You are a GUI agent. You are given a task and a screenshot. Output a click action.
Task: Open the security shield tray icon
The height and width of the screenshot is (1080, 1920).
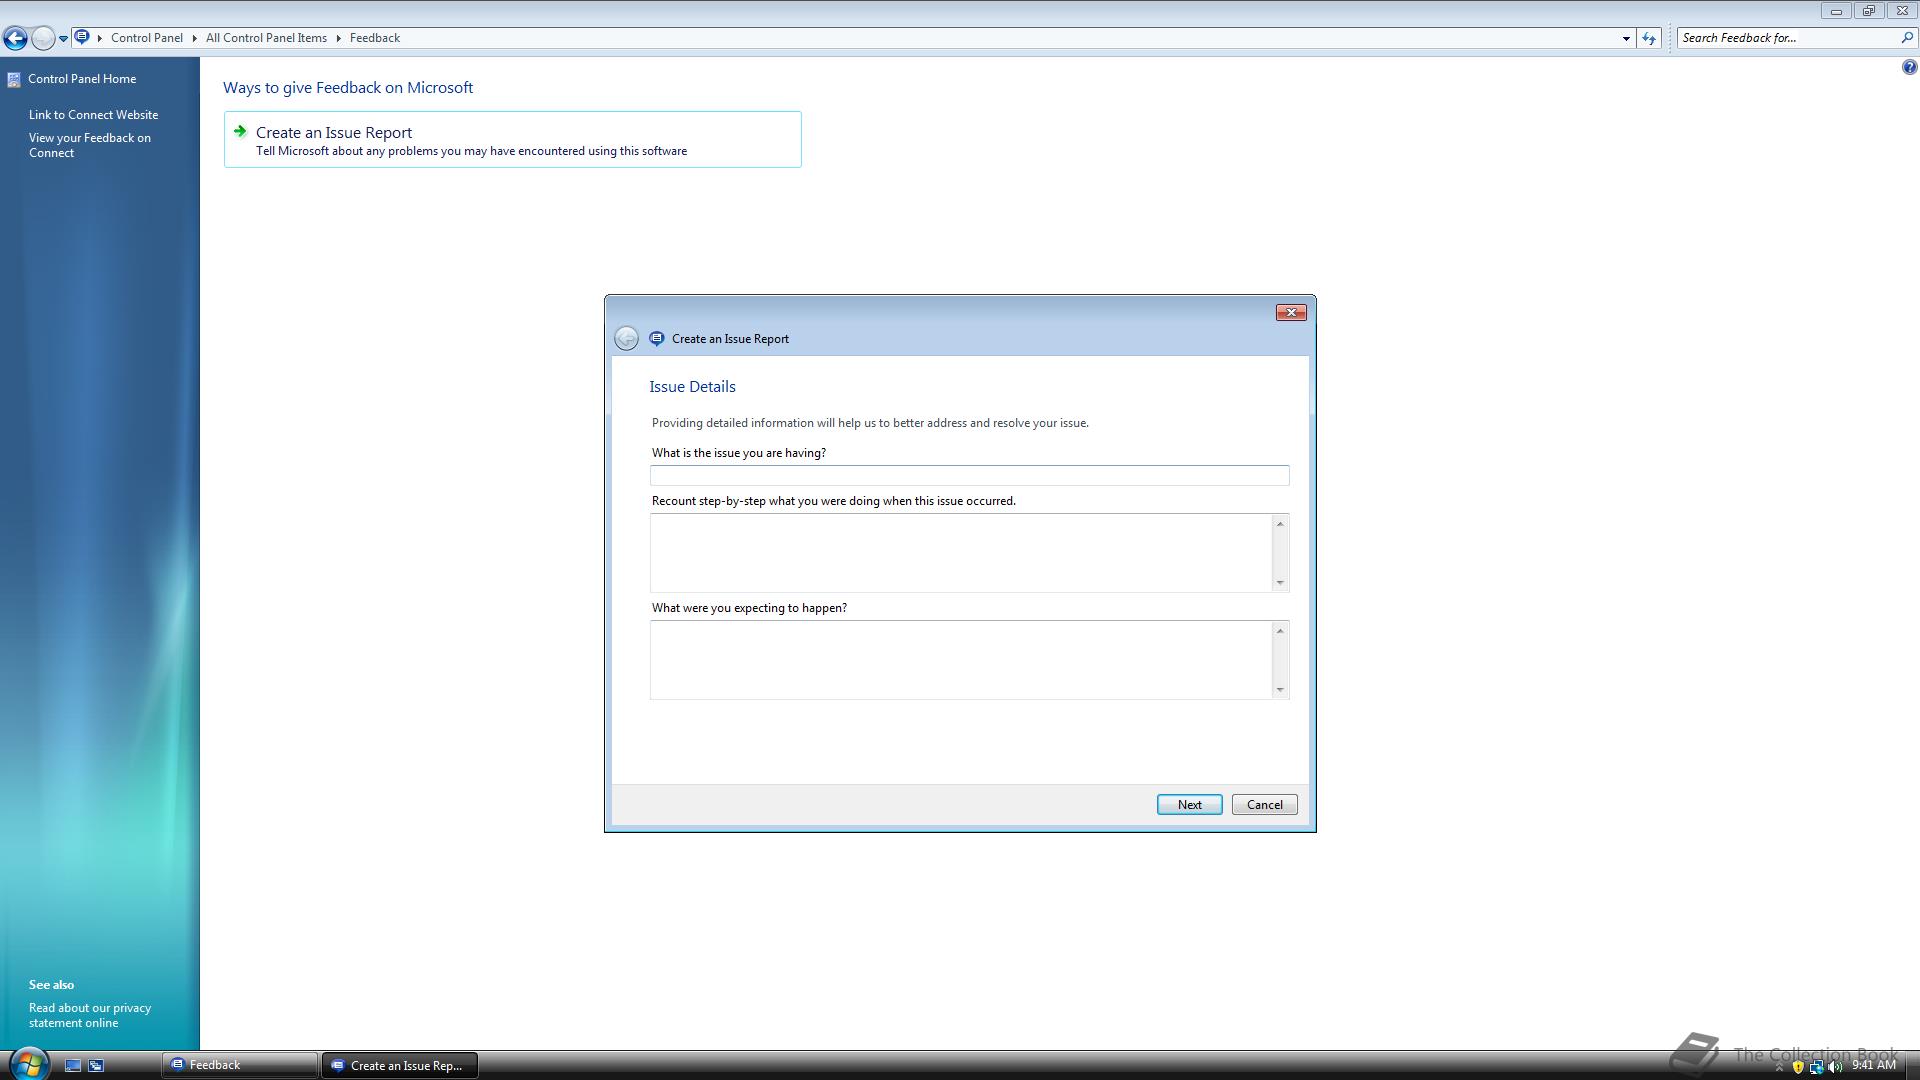coord(1798,1067)
